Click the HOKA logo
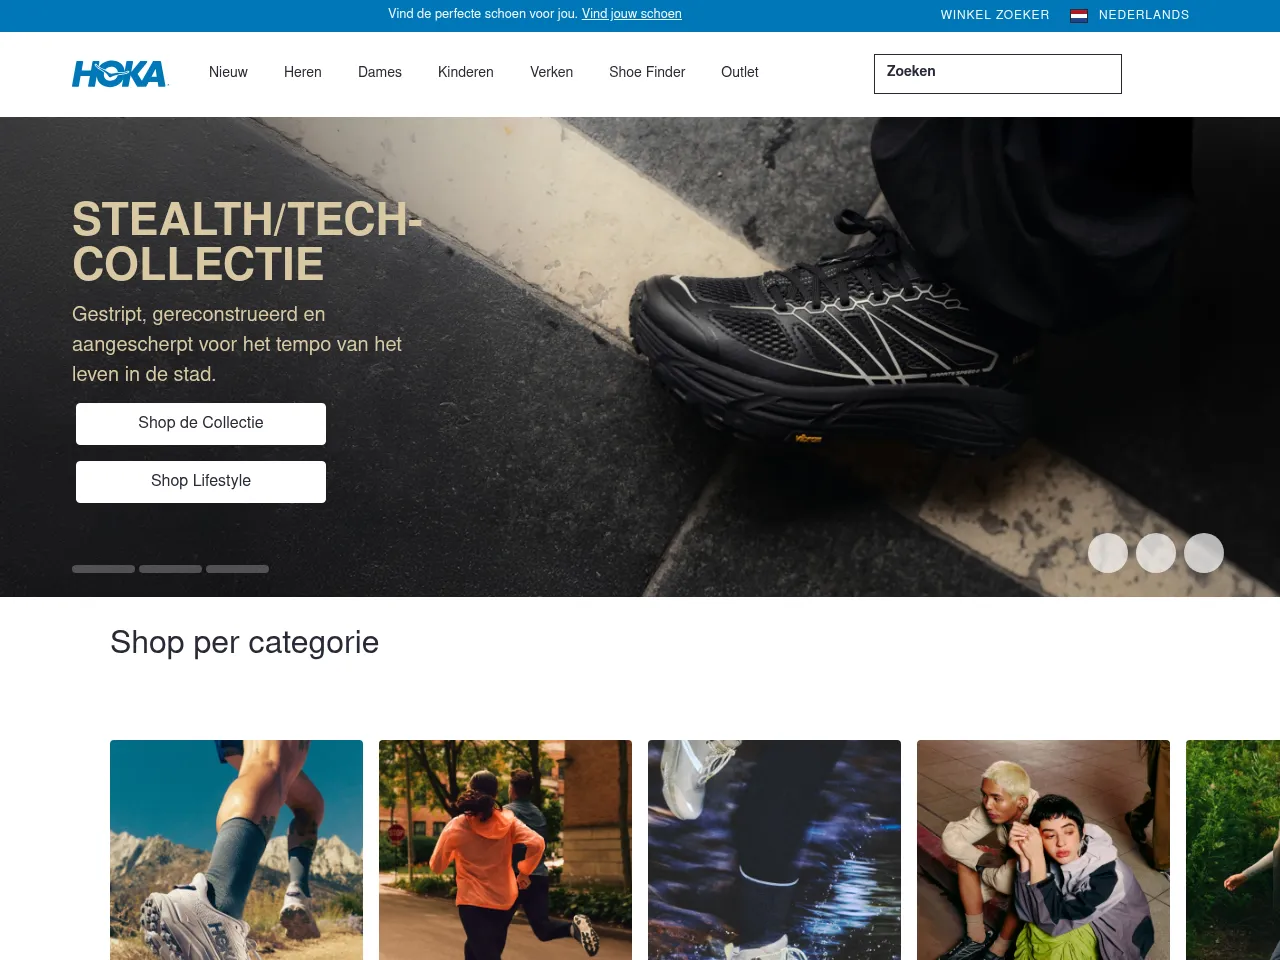The image size is (1280, 960). [120, 74]
